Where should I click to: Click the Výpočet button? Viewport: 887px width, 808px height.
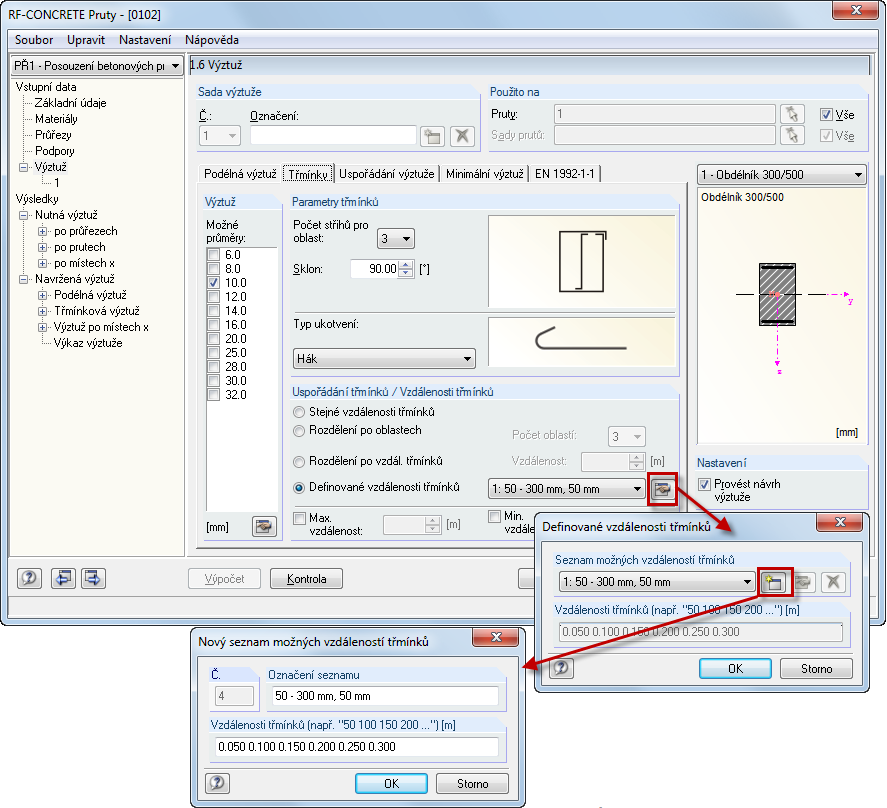[225, 579]
